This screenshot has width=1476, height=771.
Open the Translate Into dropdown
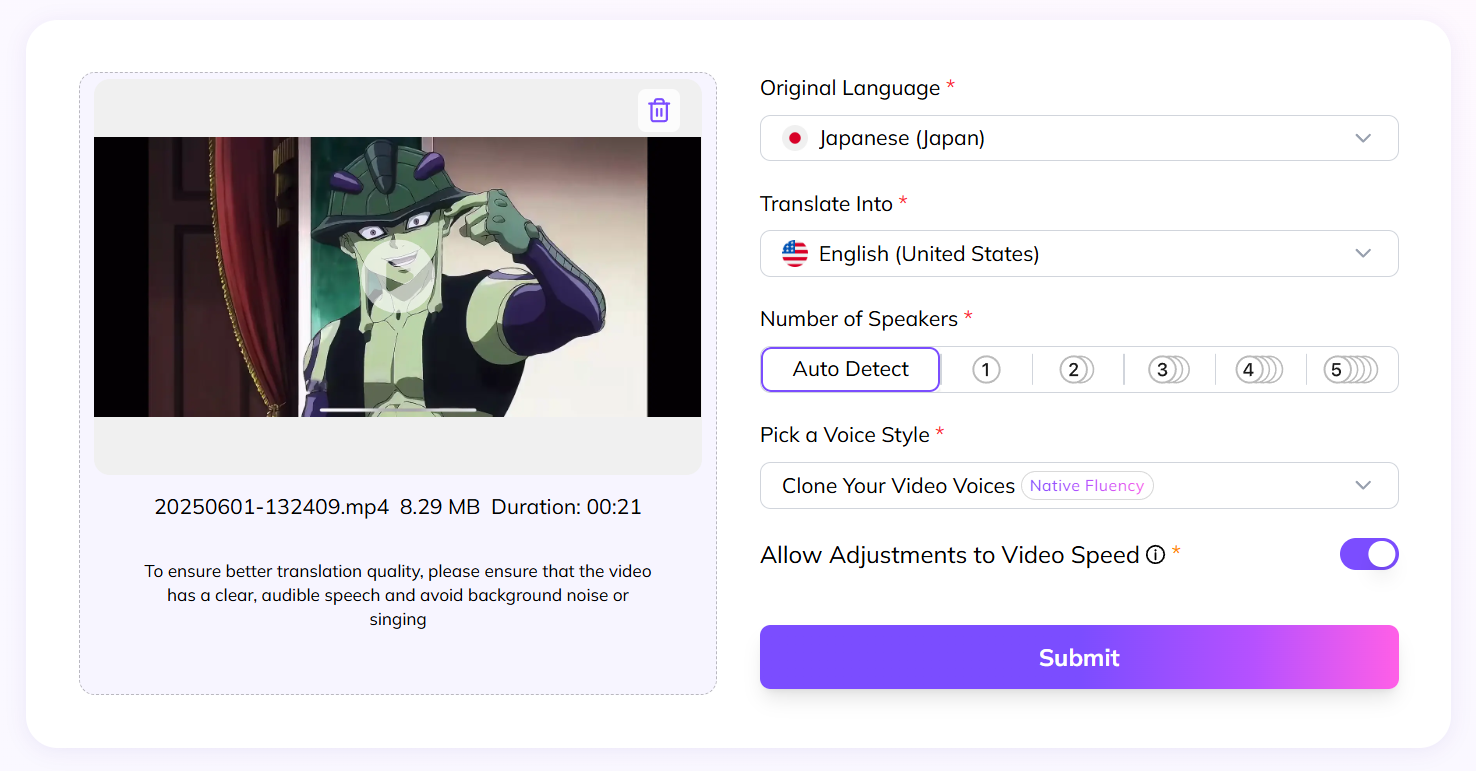pos(1079,254)
